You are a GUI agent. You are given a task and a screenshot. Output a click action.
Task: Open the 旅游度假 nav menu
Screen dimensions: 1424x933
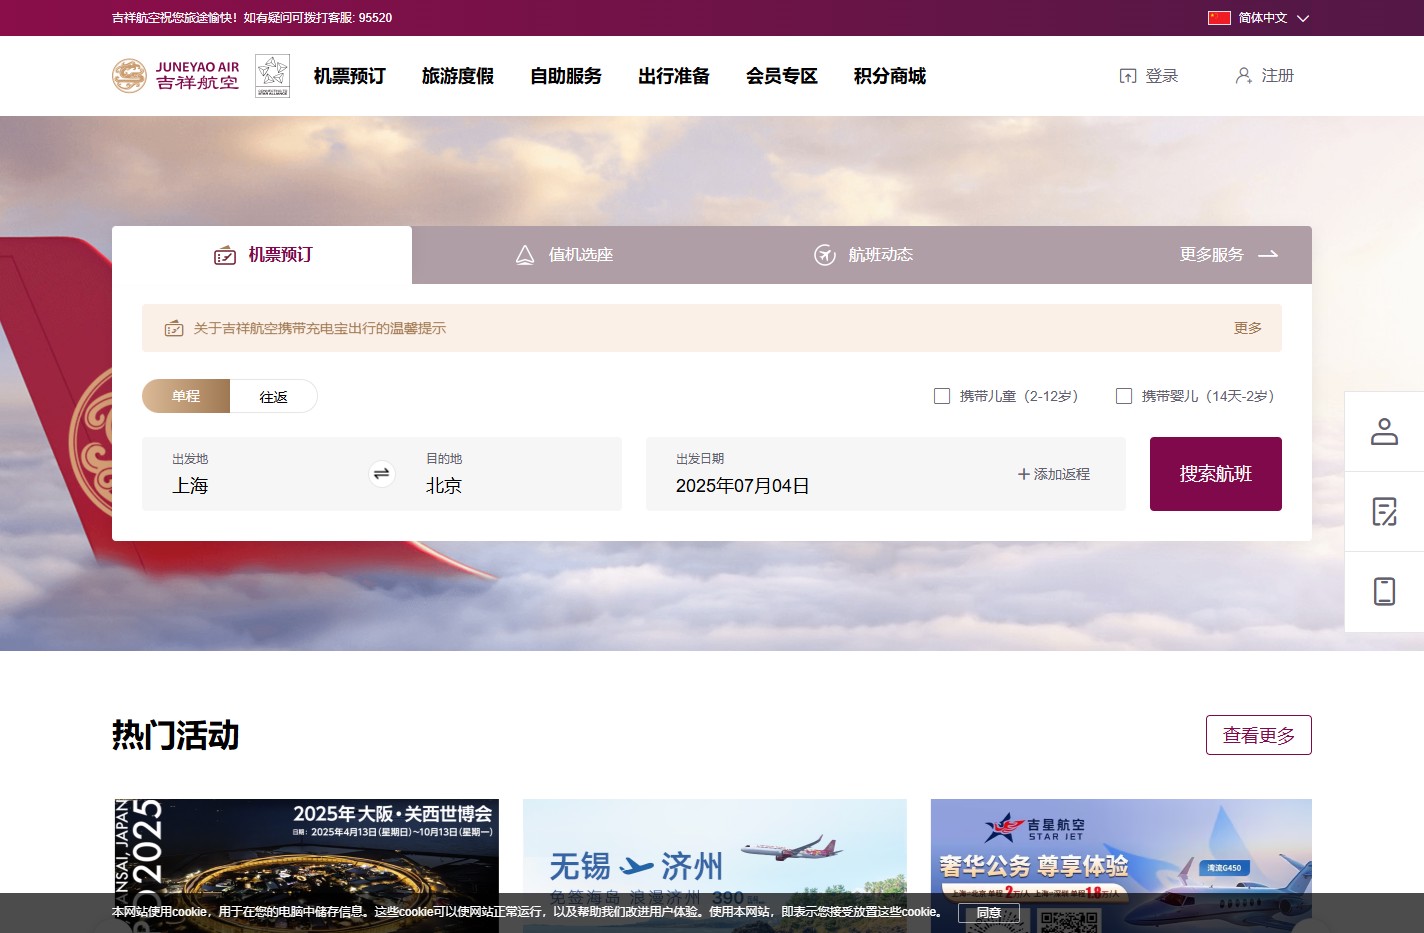[x=458, y=76]
